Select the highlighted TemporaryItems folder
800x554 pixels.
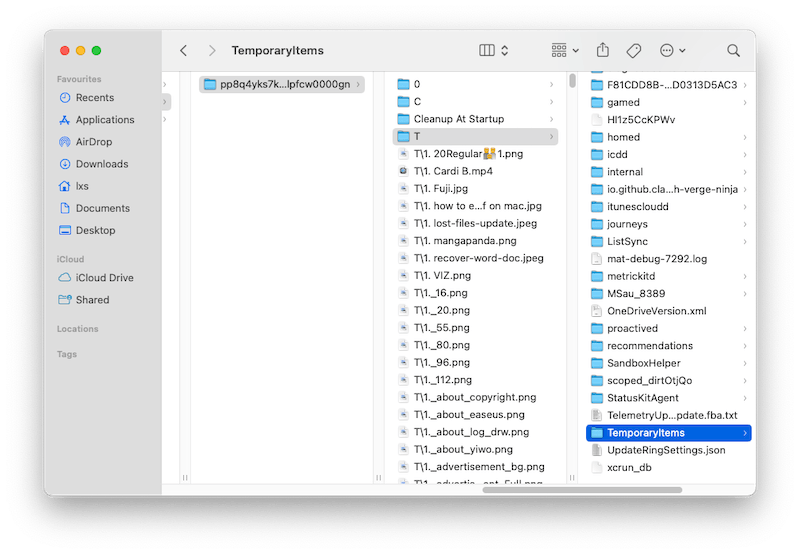coord(669,433)
